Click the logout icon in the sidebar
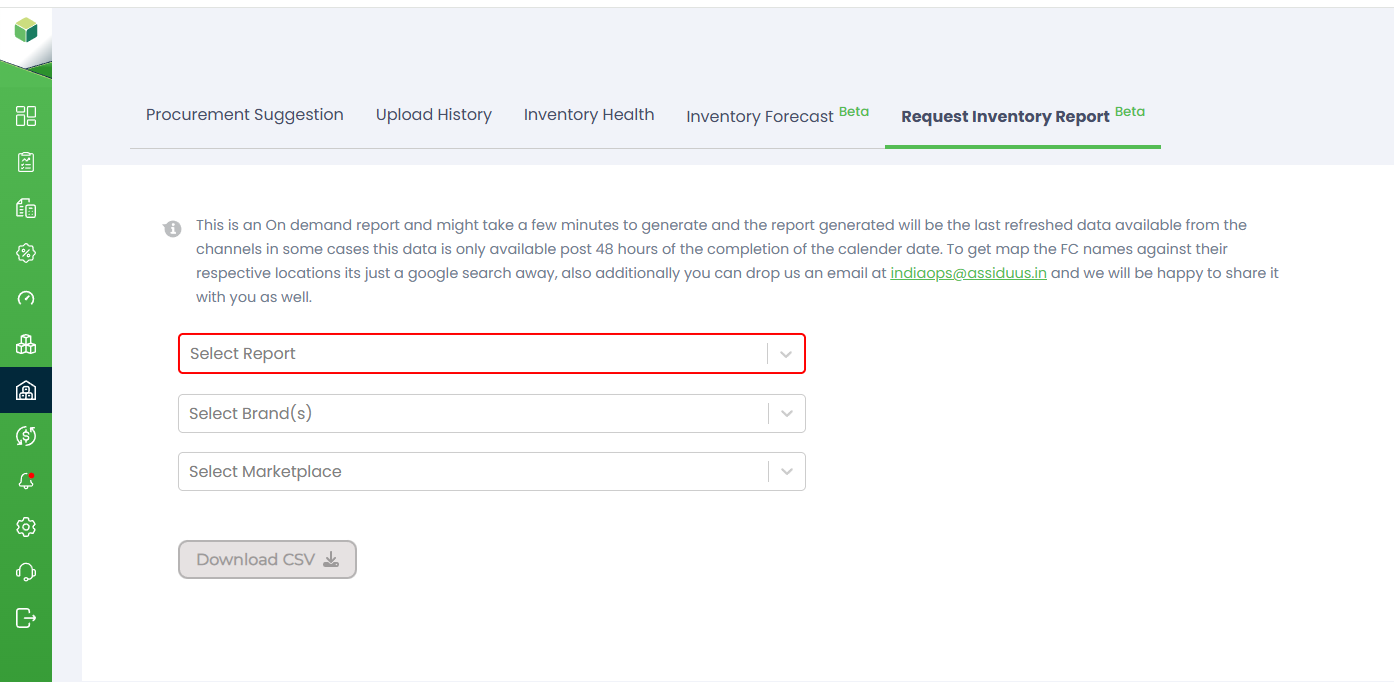 [26, 618]
